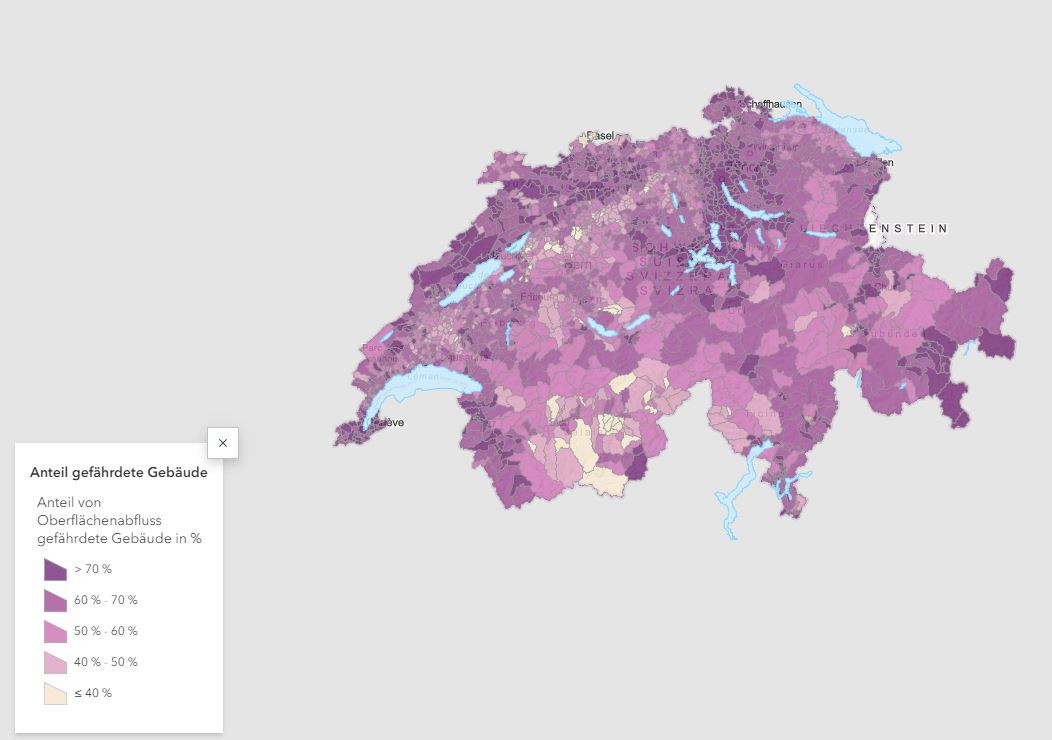1052x740 pixels.
Task: Click the 40 % - 50 % legend swatch
Action: click(x=55, y=663)
